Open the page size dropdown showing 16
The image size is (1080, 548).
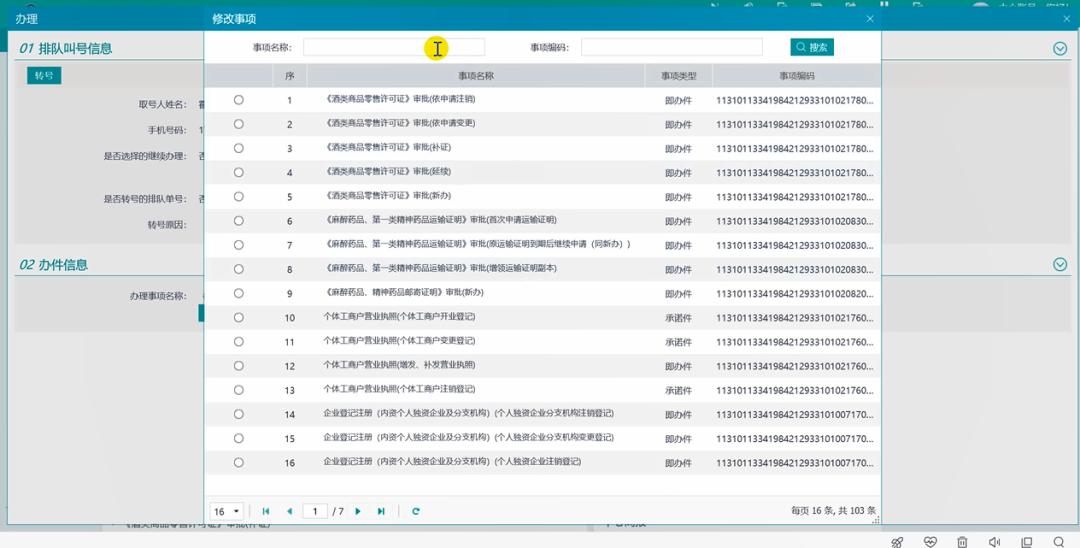[227, 511]
